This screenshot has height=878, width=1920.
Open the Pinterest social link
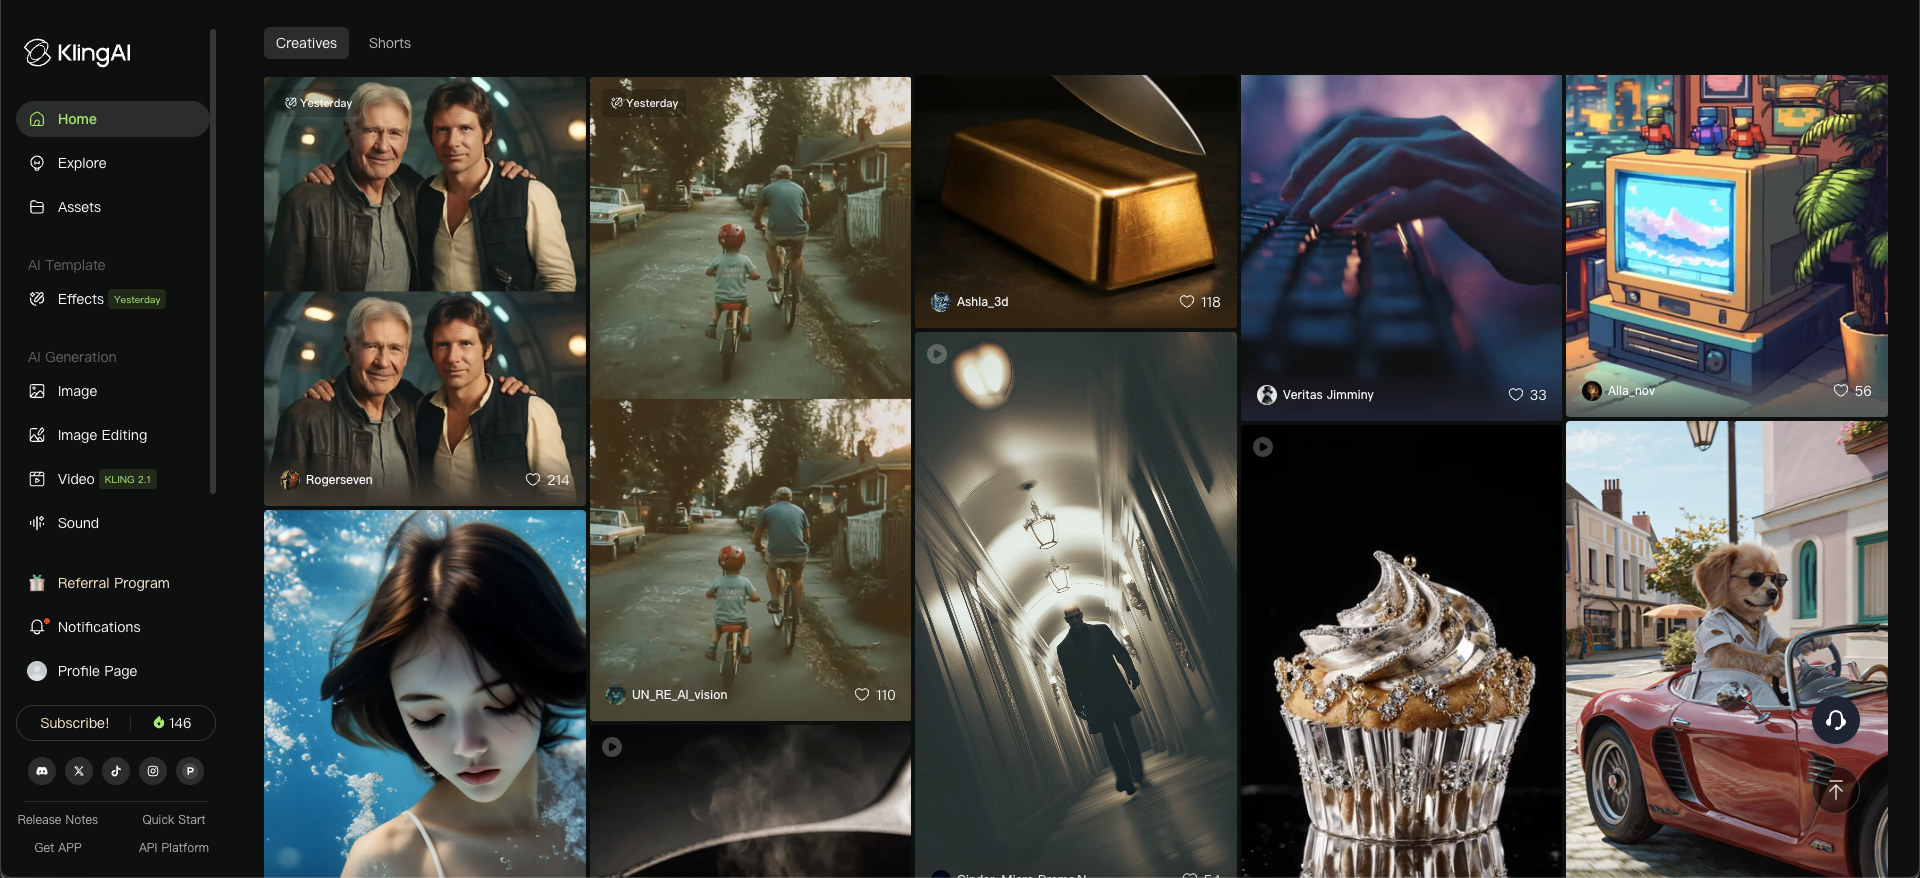coord(190,771)
